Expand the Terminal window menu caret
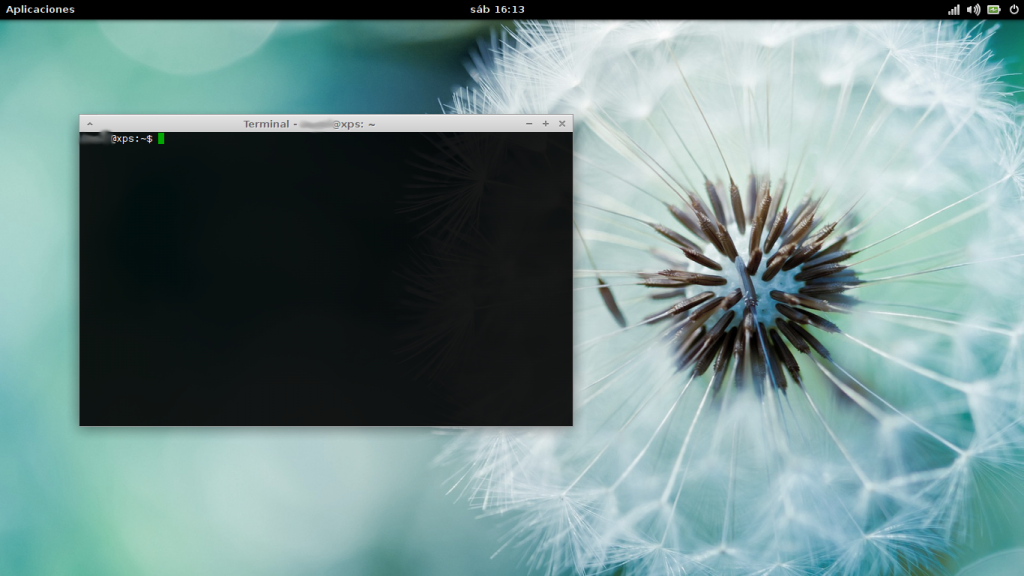The image size is (1024, 576). (x=89, y=124)
